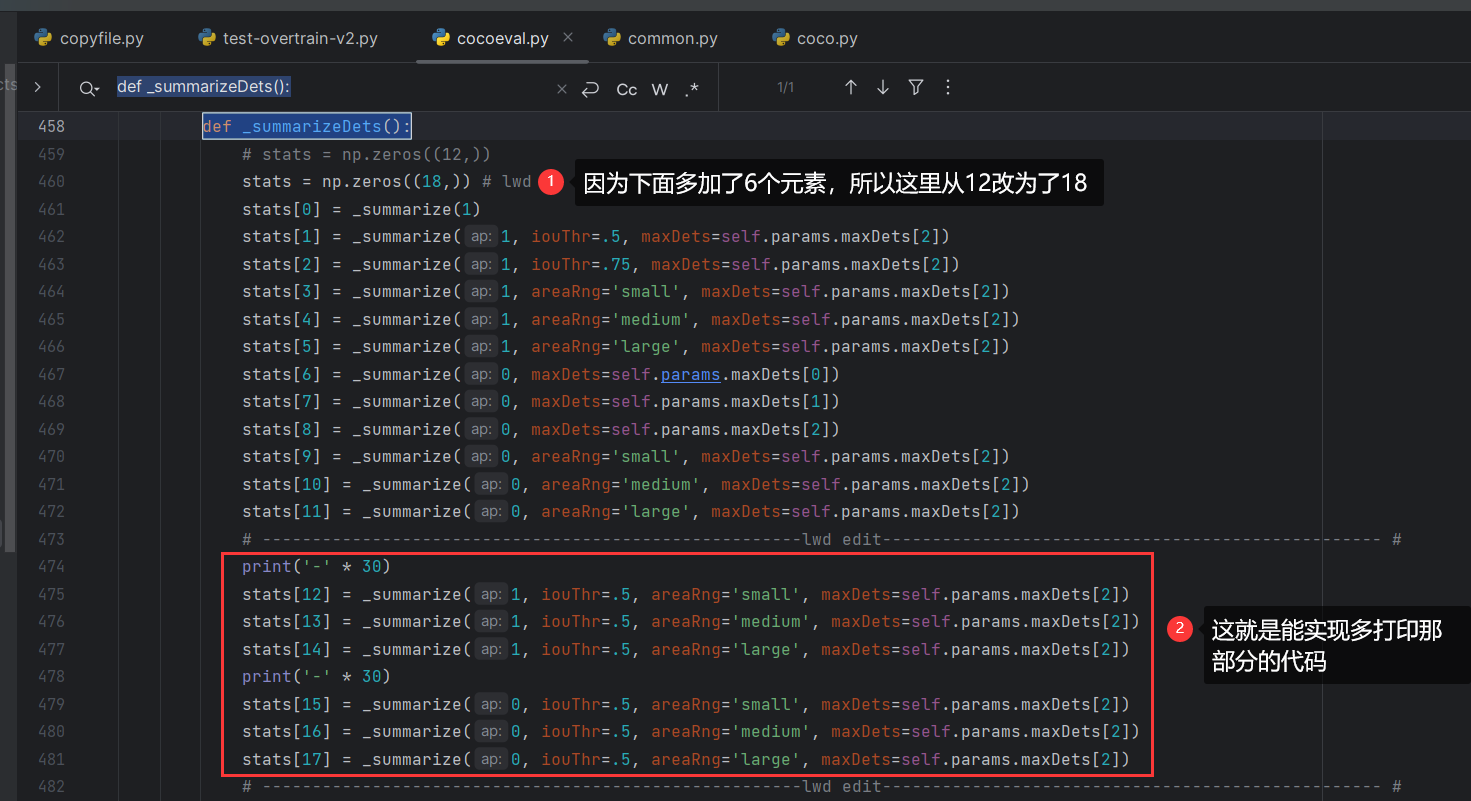Image resolution: width=1471 pixels, height=801 pixels.
Task: Click the highlighted def _summarizeDets(): code line
Action: [x=307, y=127]
